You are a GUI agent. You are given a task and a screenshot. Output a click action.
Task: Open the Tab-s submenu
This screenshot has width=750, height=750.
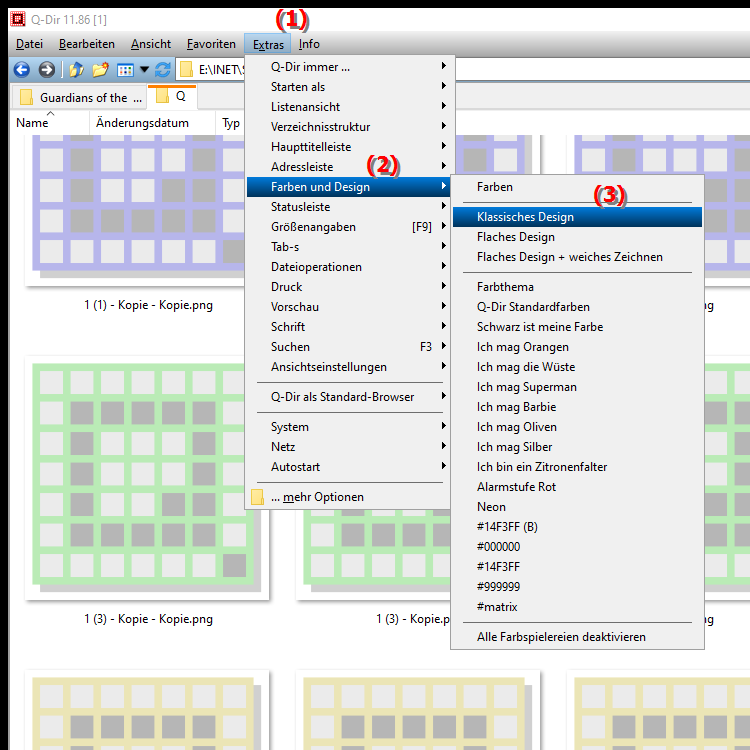[x=348, y=247]
